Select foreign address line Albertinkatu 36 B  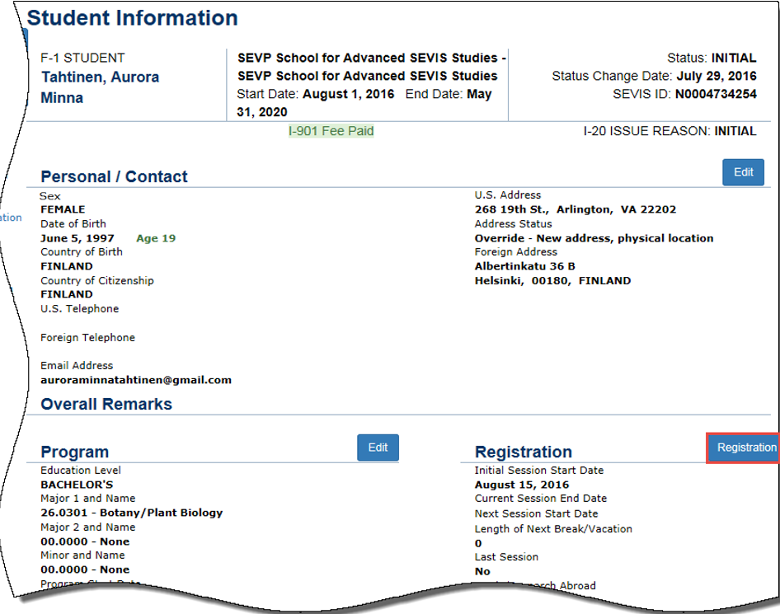(525, 266)
